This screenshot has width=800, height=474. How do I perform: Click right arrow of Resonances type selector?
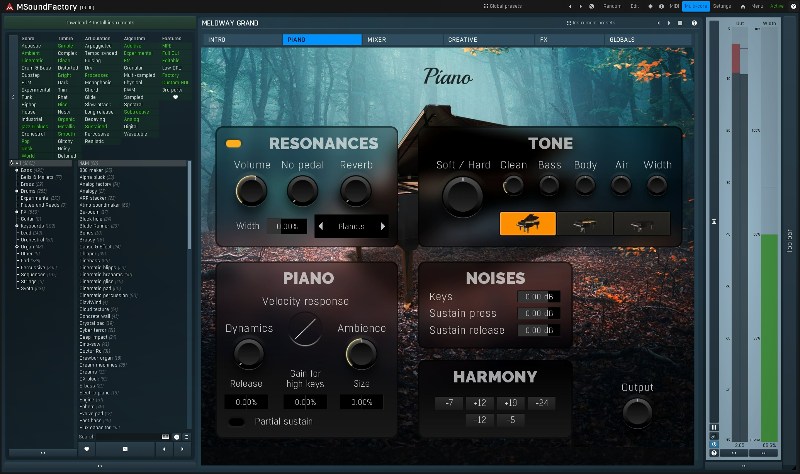click(381, 227)
